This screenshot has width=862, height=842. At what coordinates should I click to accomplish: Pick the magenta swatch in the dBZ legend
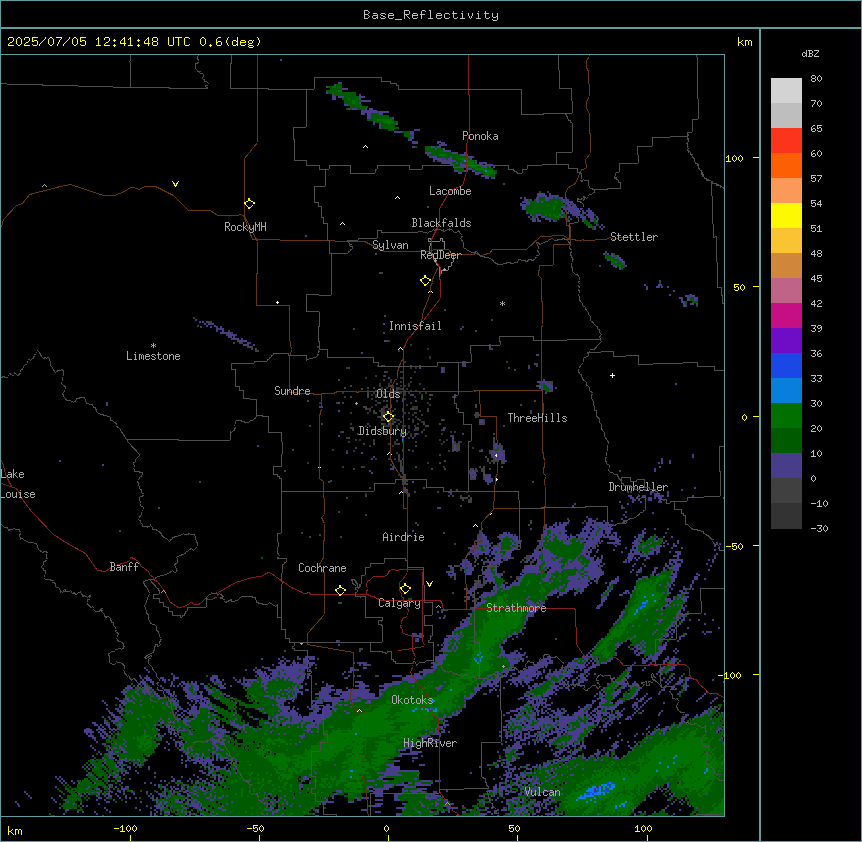[786, 315]
